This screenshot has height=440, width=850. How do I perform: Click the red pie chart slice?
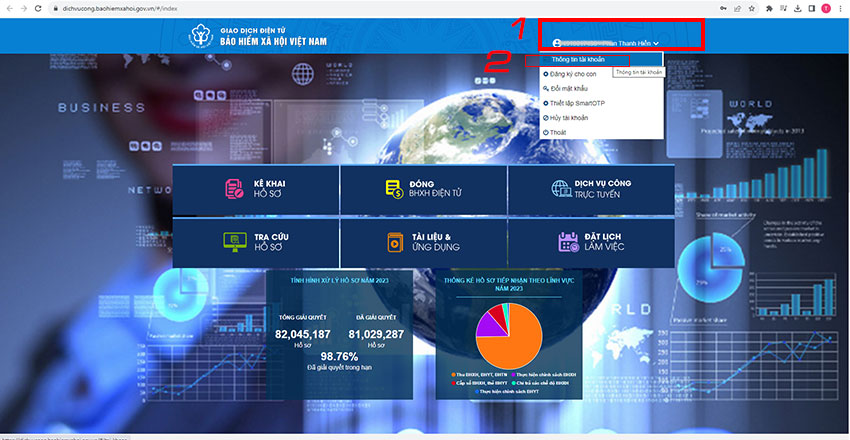[x=500, y=314]
